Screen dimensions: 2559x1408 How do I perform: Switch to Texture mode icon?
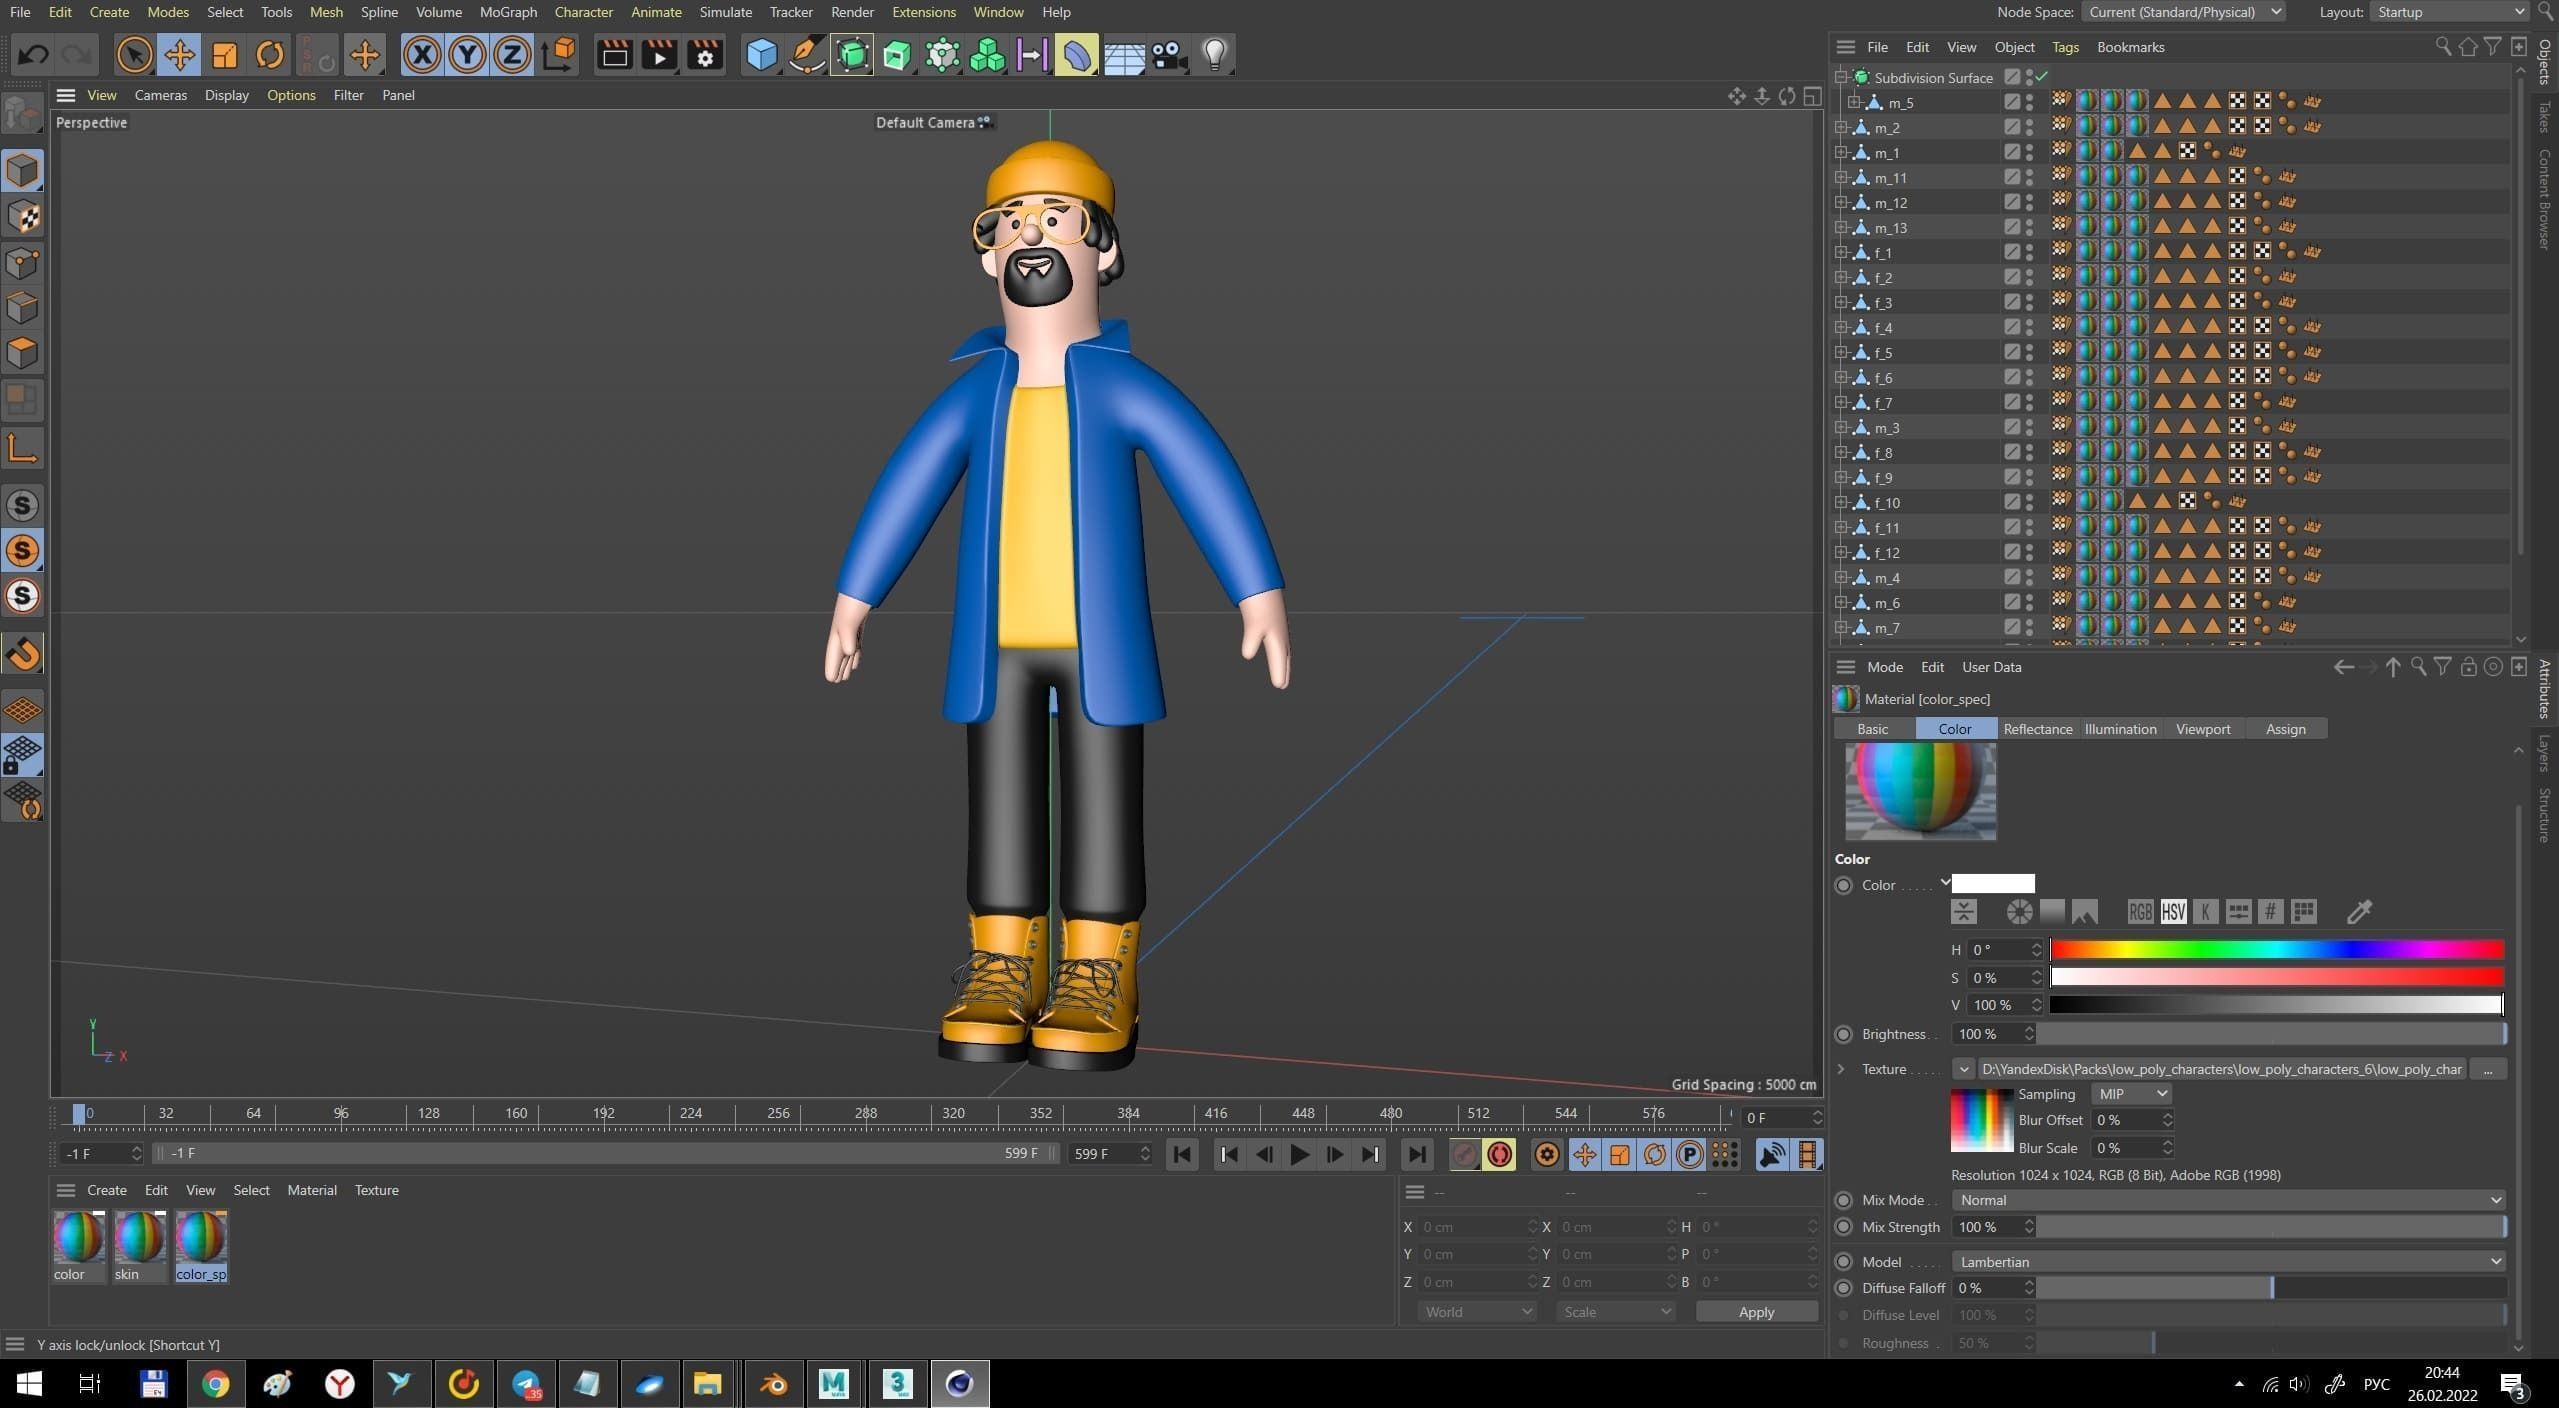[23, 217]
